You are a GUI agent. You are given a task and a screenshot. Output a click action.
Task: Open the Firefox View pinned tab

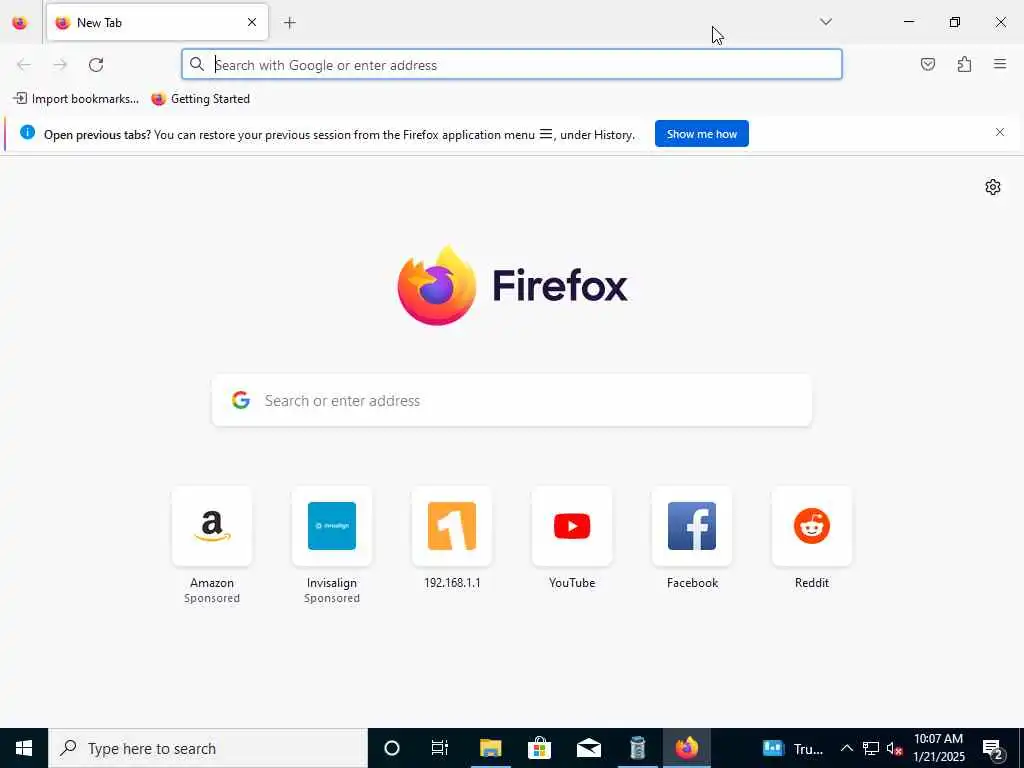tap(20, 23)
